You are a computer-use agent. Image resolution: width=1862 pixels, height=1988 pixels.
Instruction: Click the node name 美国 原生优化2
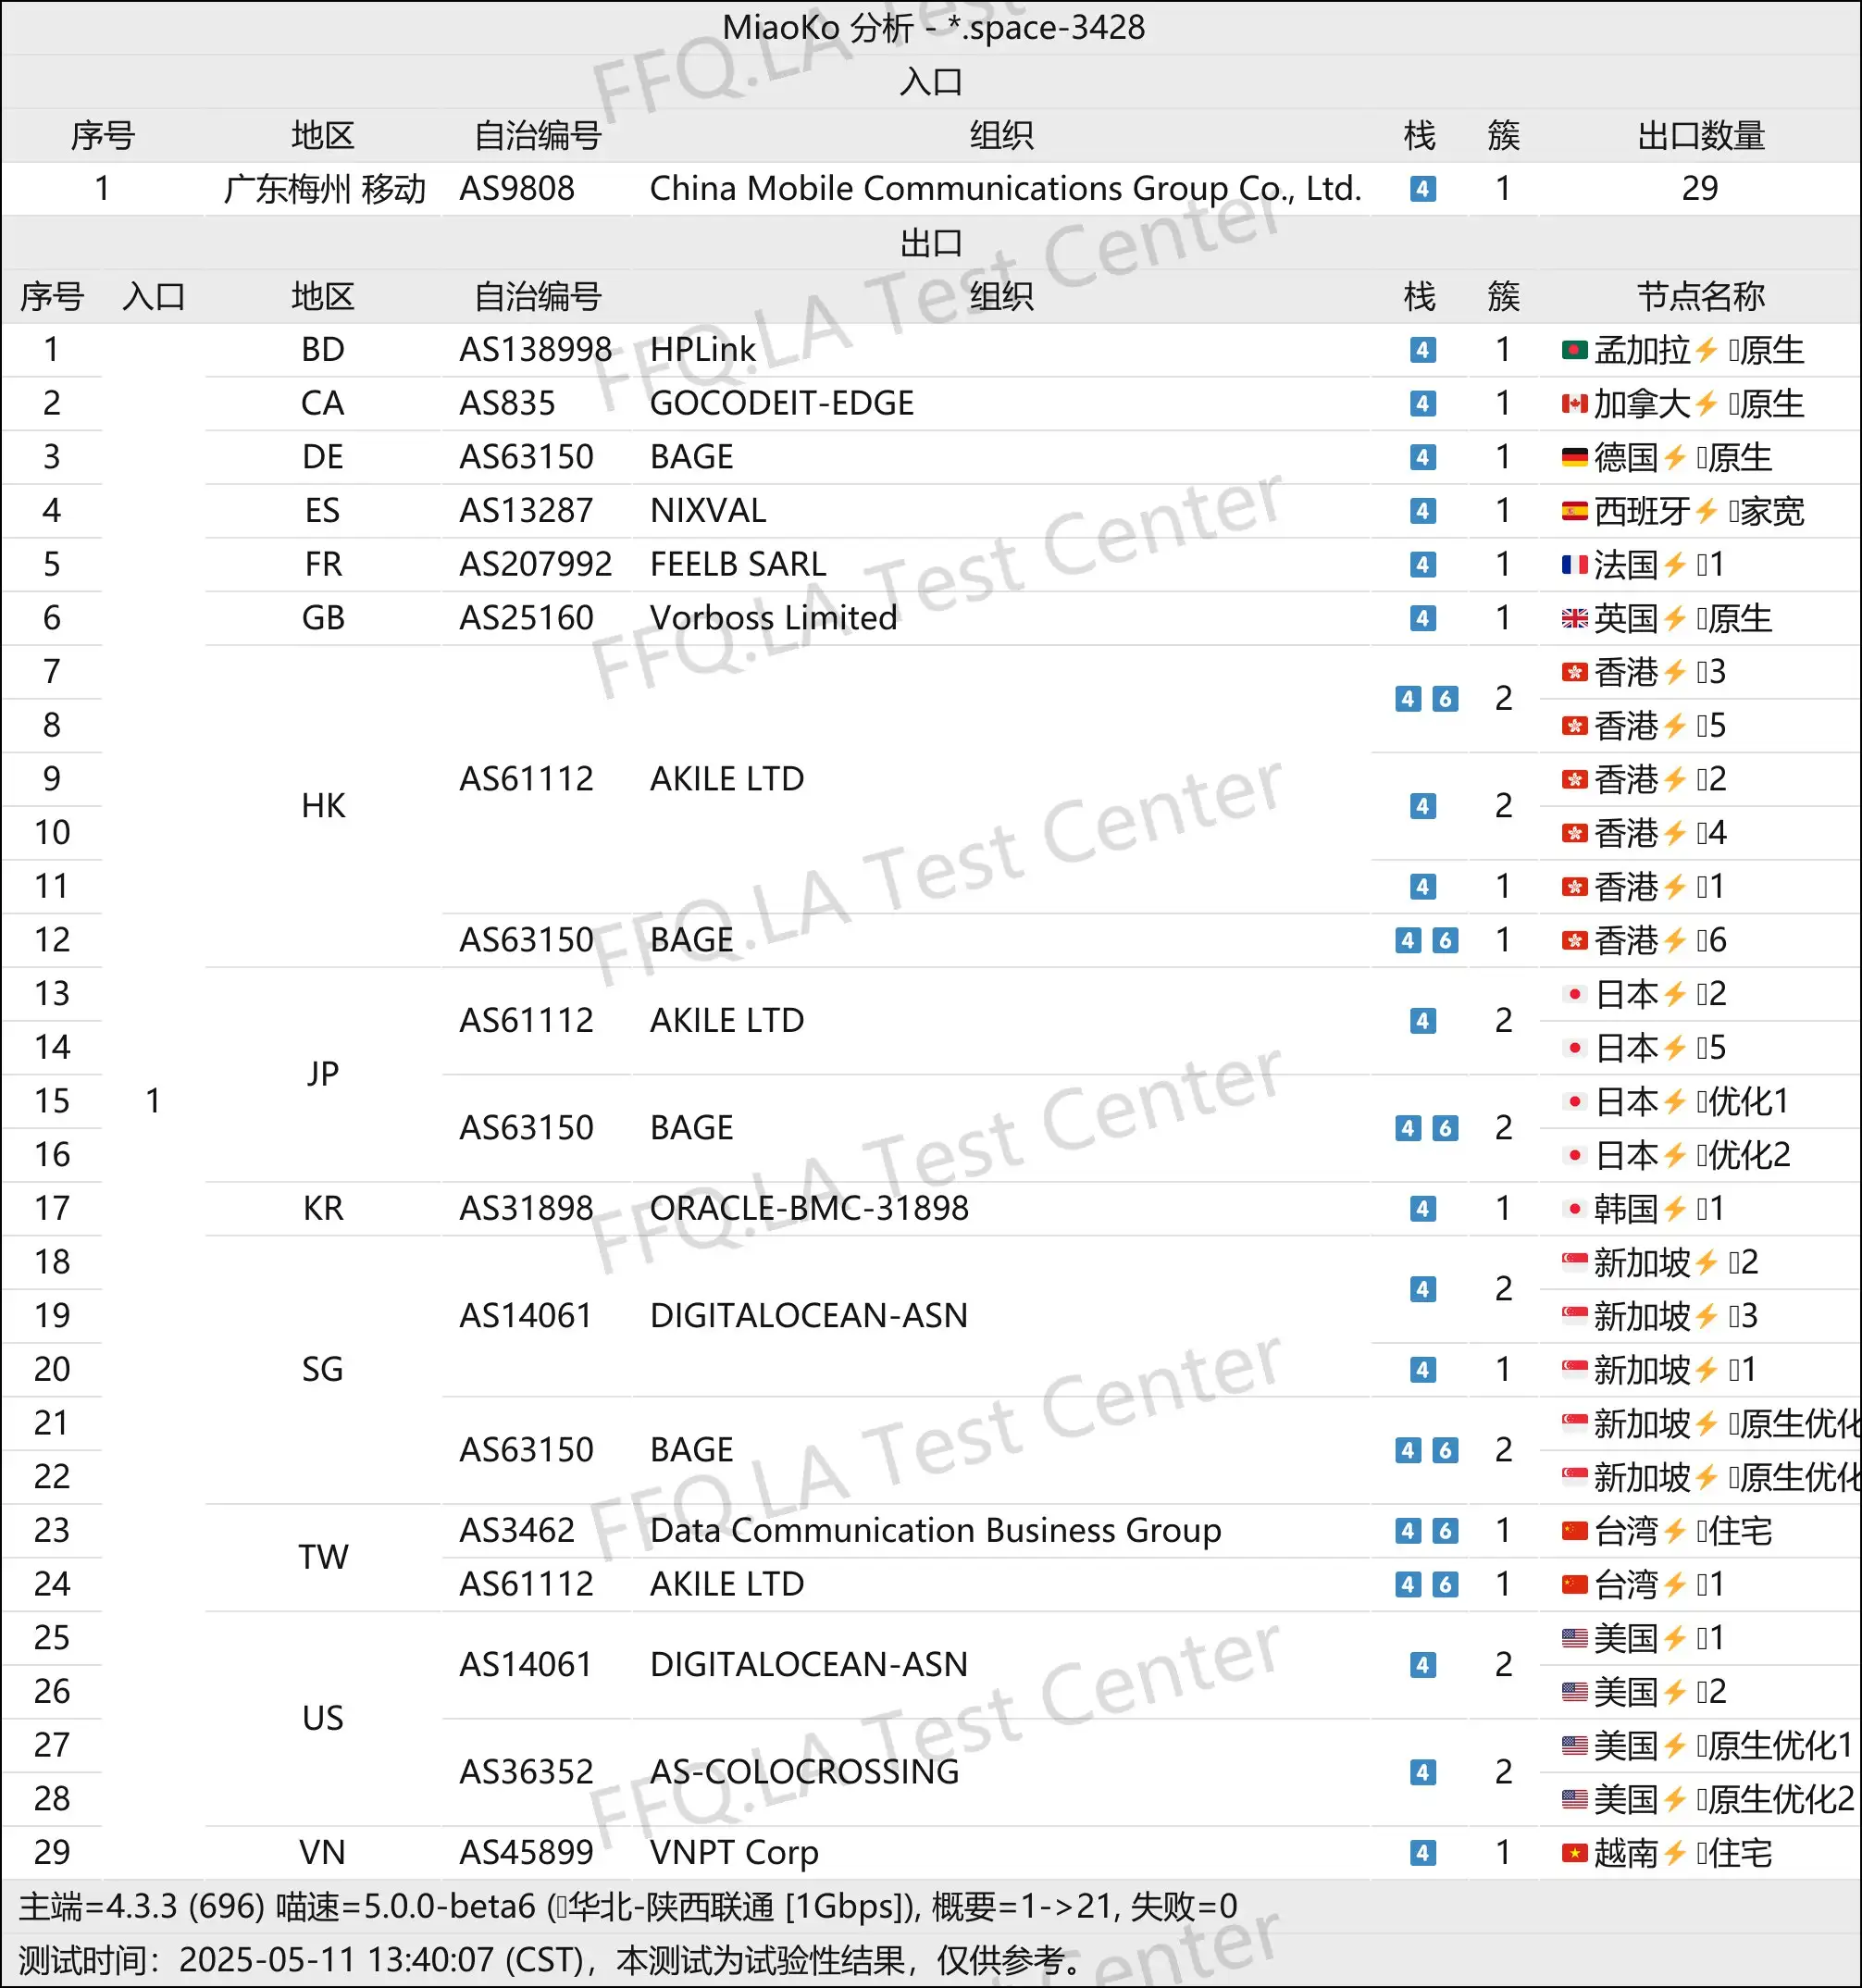(1708, 1800)
